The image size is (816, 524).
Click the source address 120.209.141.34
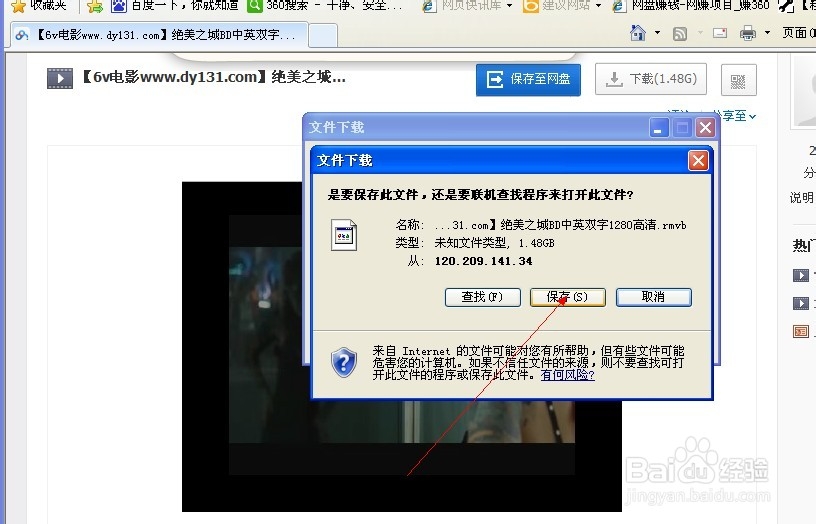tap(483, 261)
